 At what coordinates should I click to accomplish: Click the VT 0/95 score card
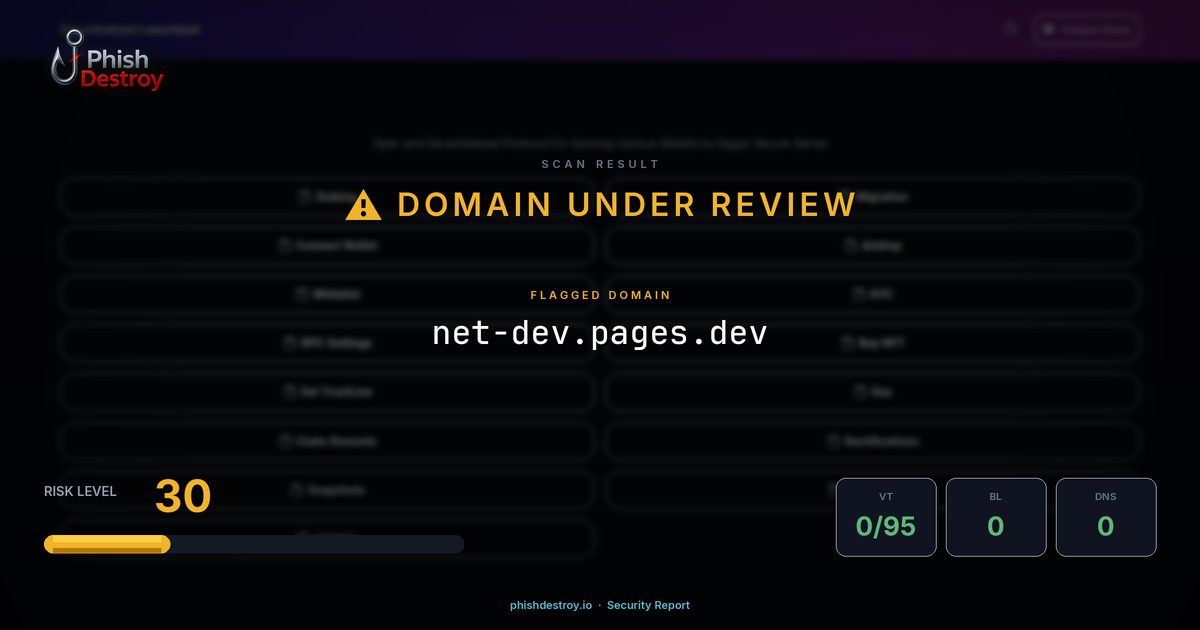coord(886,516)
